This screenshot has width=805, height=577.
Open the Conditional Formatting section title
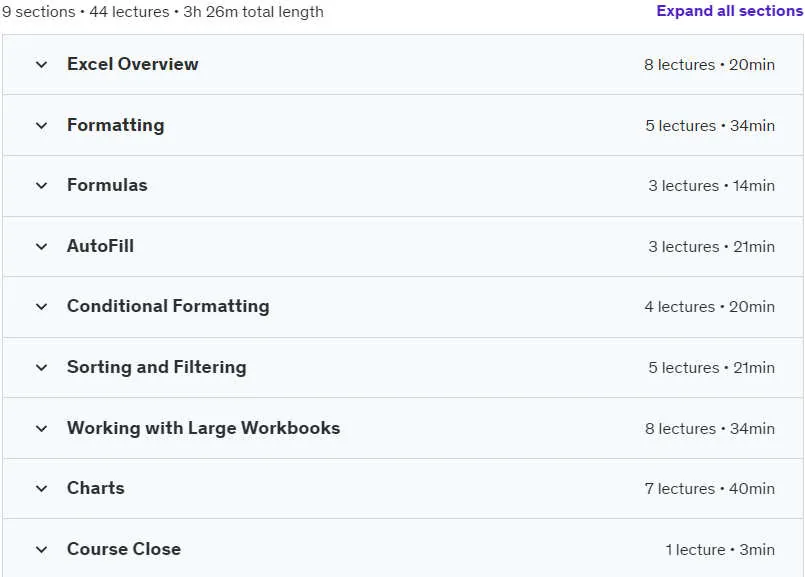pos(168,306)
